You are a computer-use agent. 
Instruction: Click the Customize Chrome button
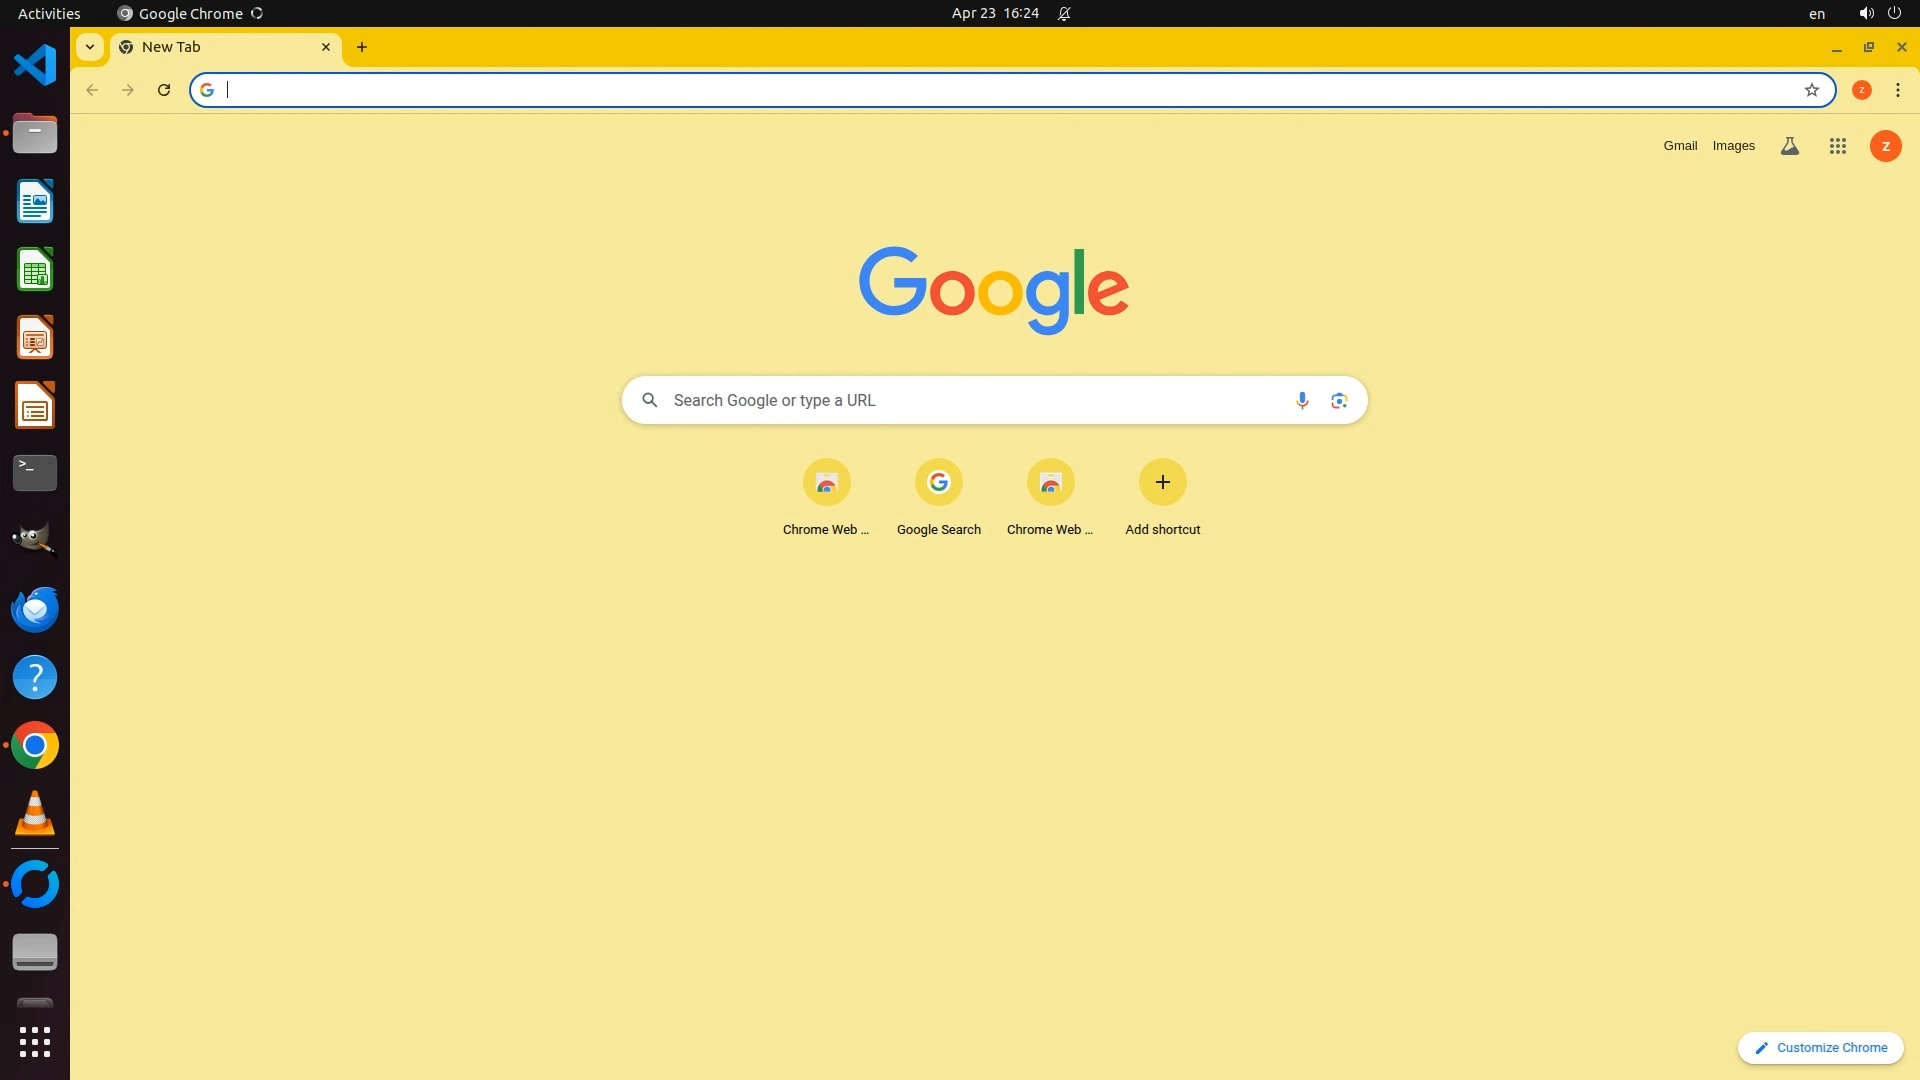click(1820, 1047)
